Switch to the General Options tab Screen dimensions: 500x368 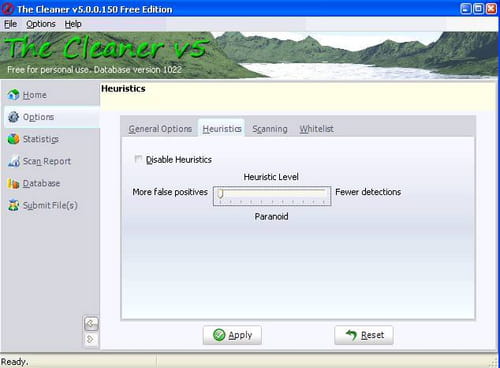coord(160,129)
